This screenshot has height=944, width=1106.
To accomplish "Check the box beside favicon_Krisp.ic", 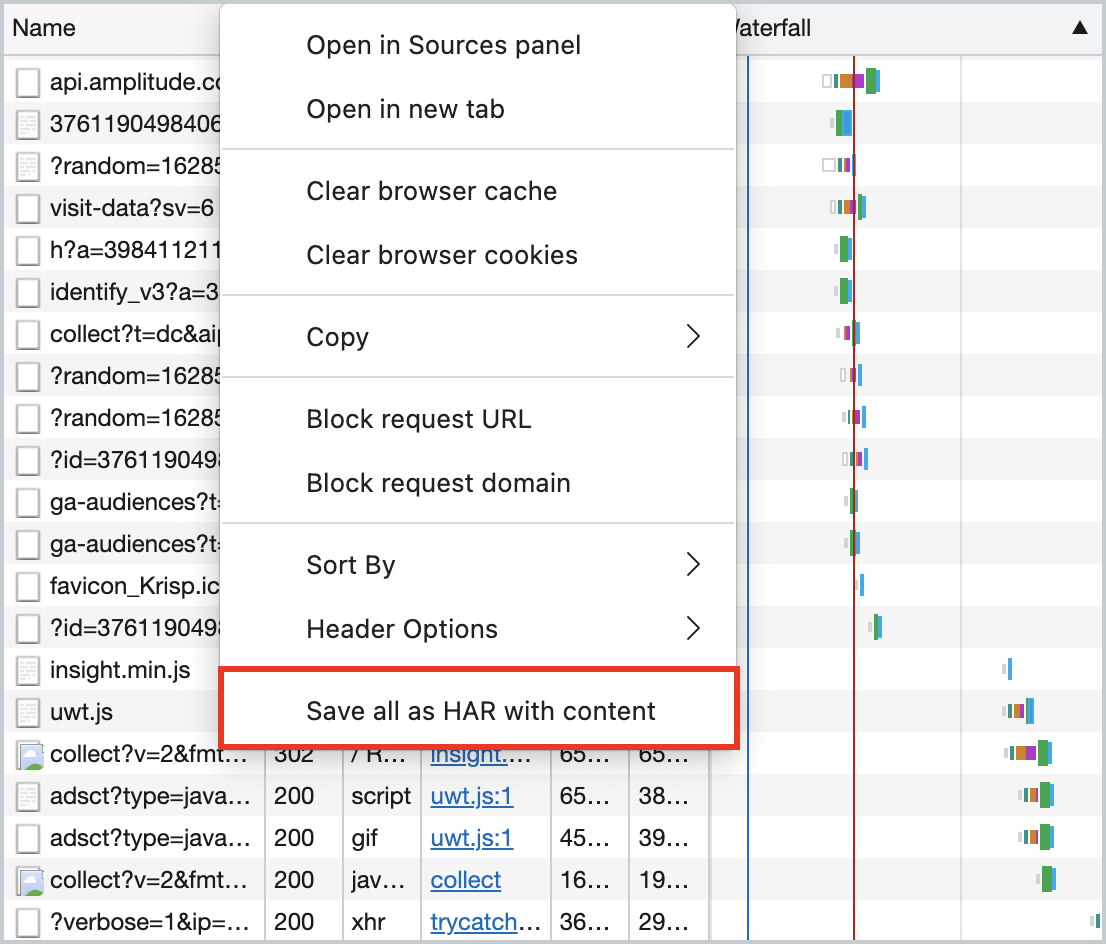I will (27, 585).
